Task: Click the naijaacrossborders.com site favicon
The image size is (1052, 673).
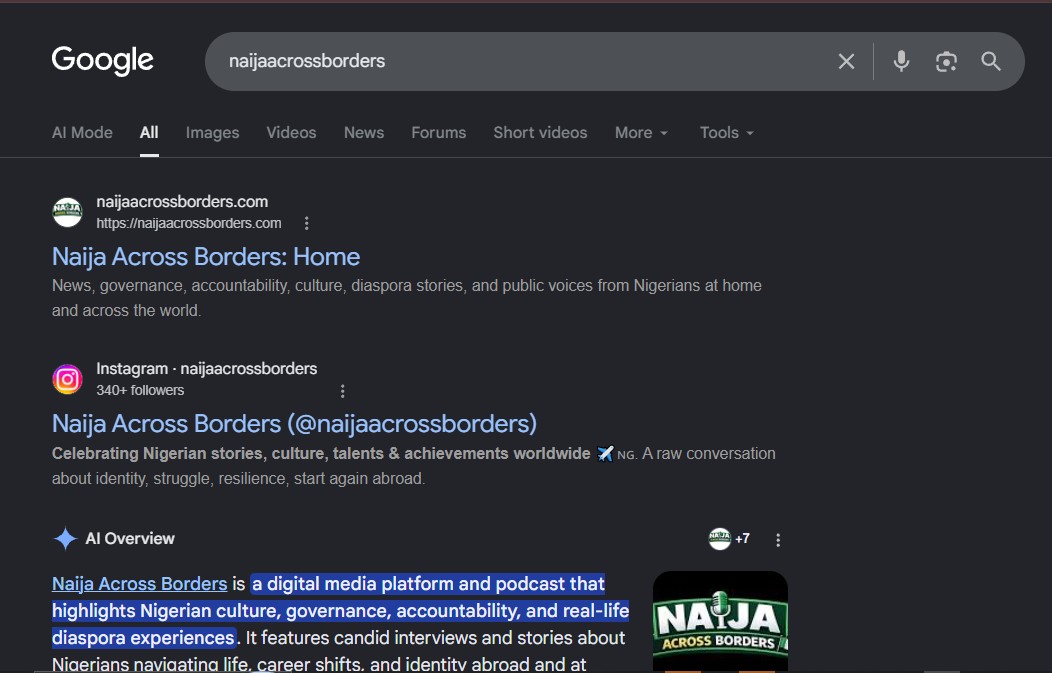Action: pos(67,212)
